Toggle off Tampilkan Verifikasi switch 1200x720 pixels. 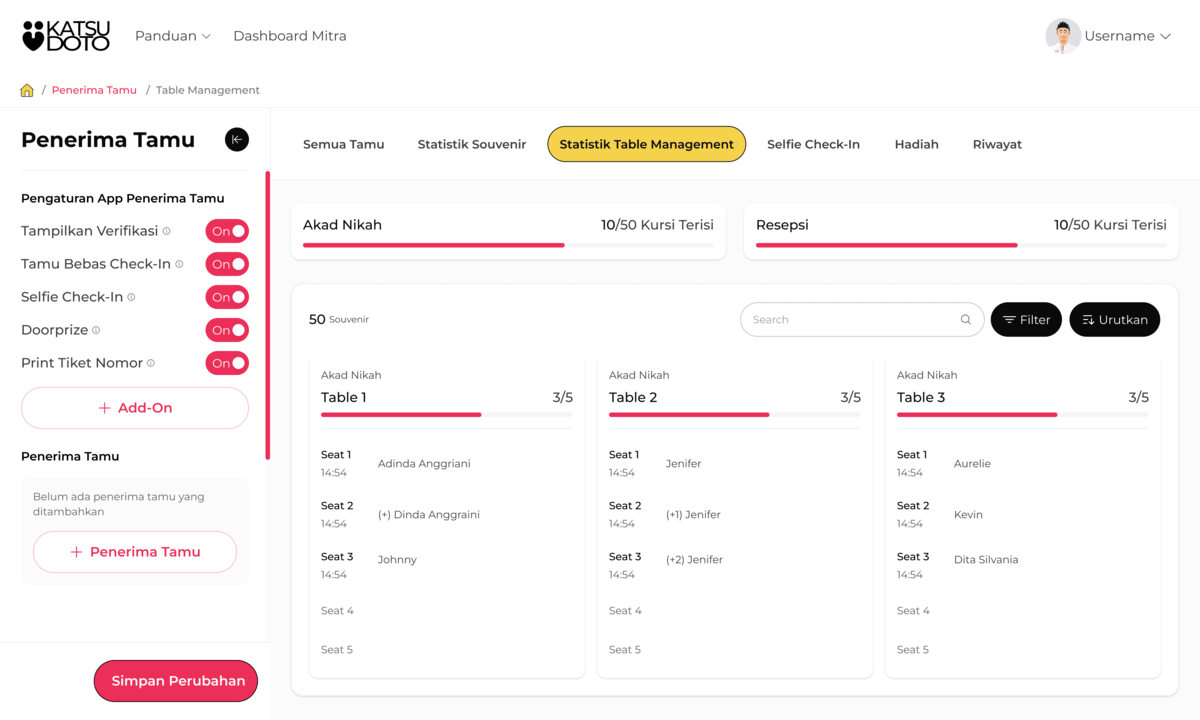click(x=227, y=231)
